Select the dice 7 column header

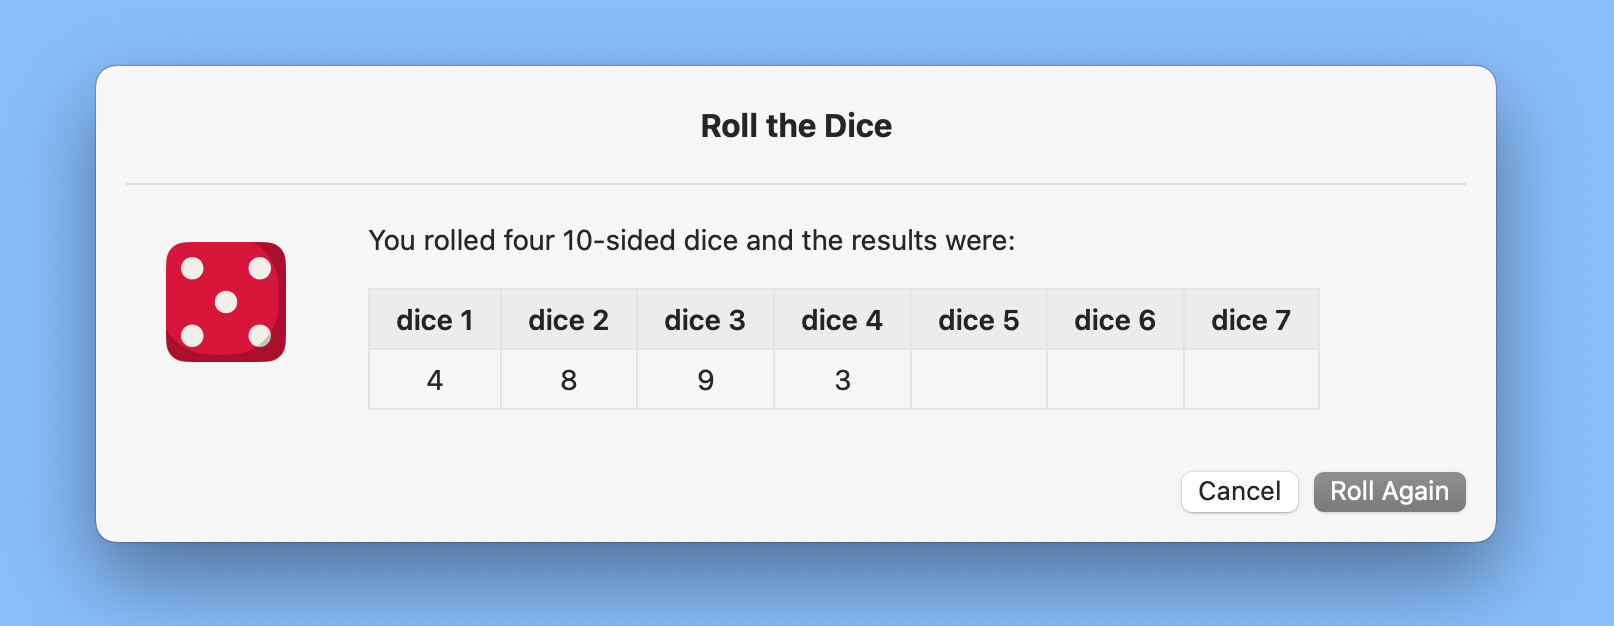coord(1251,320)
